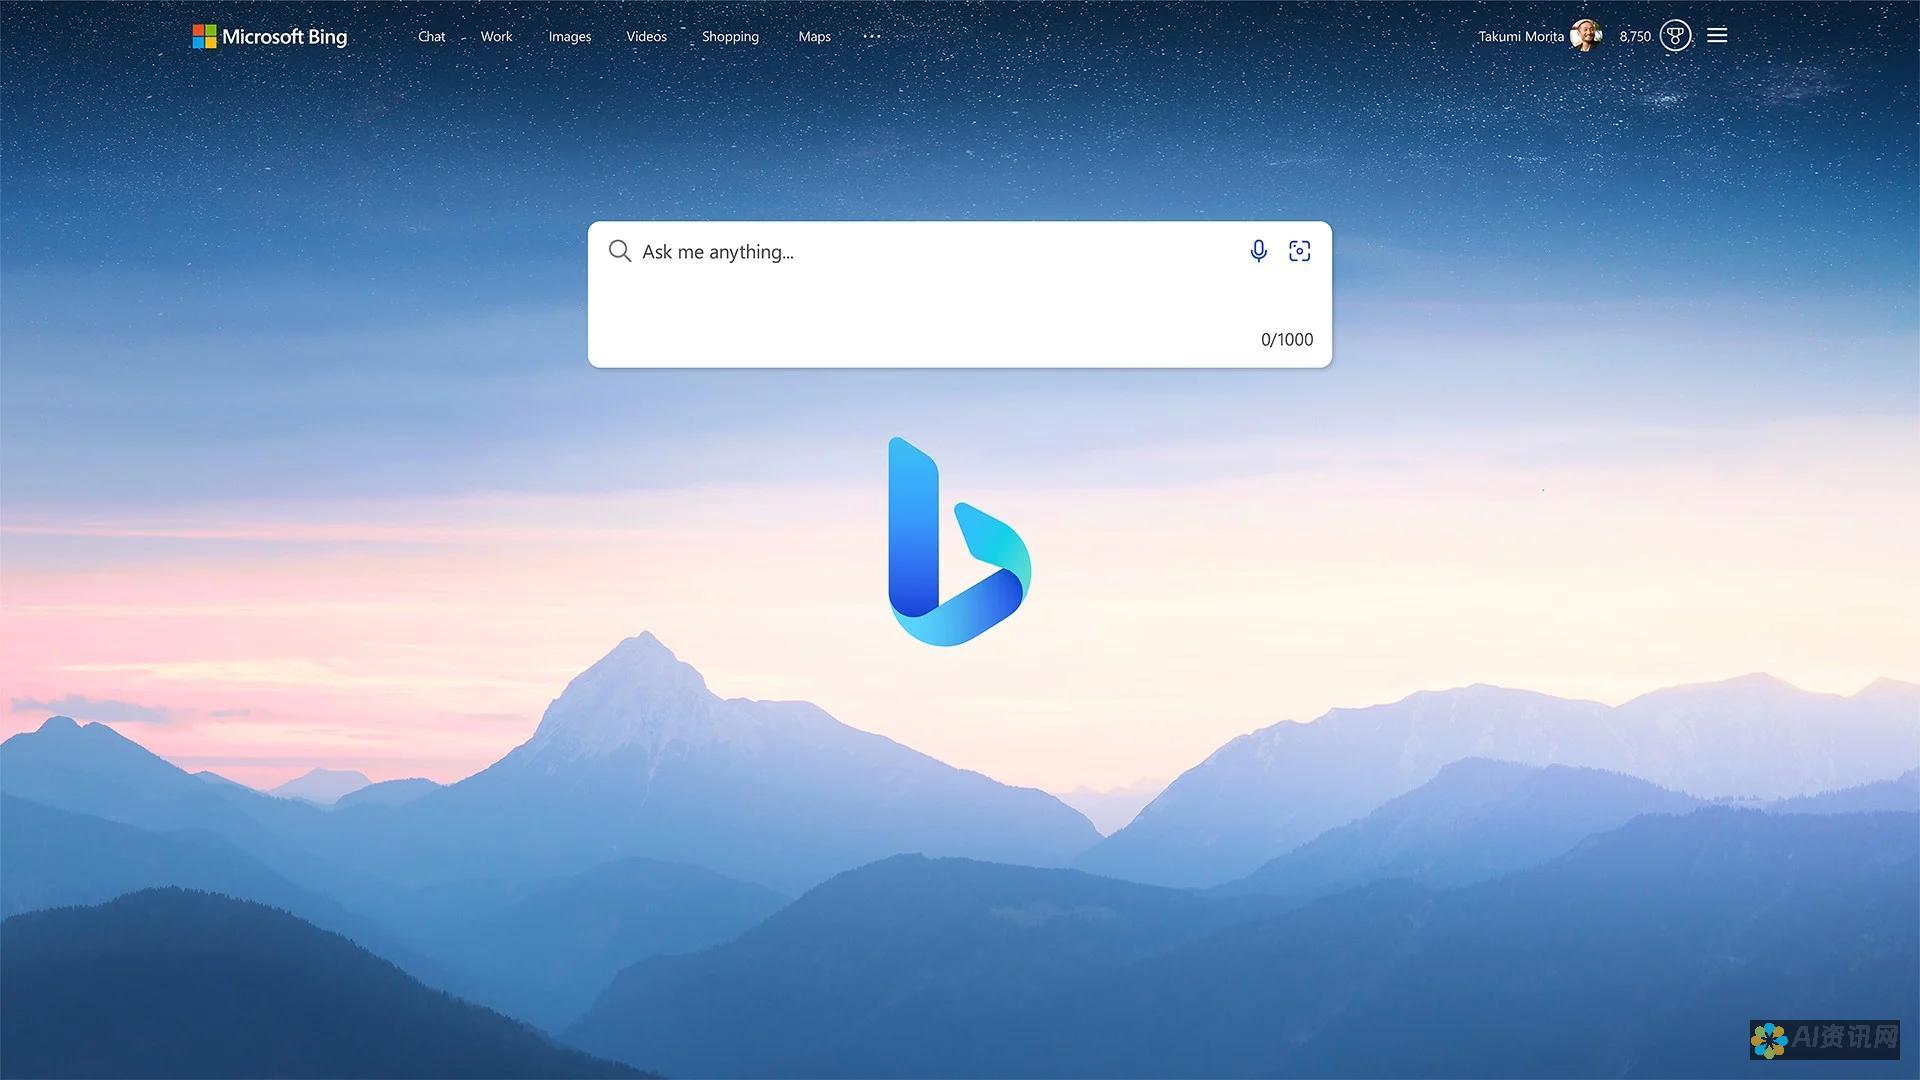Viewport: 1920px width, 1080px height.
Task: Click the search magnifier icon
Action: click(618, 251)
